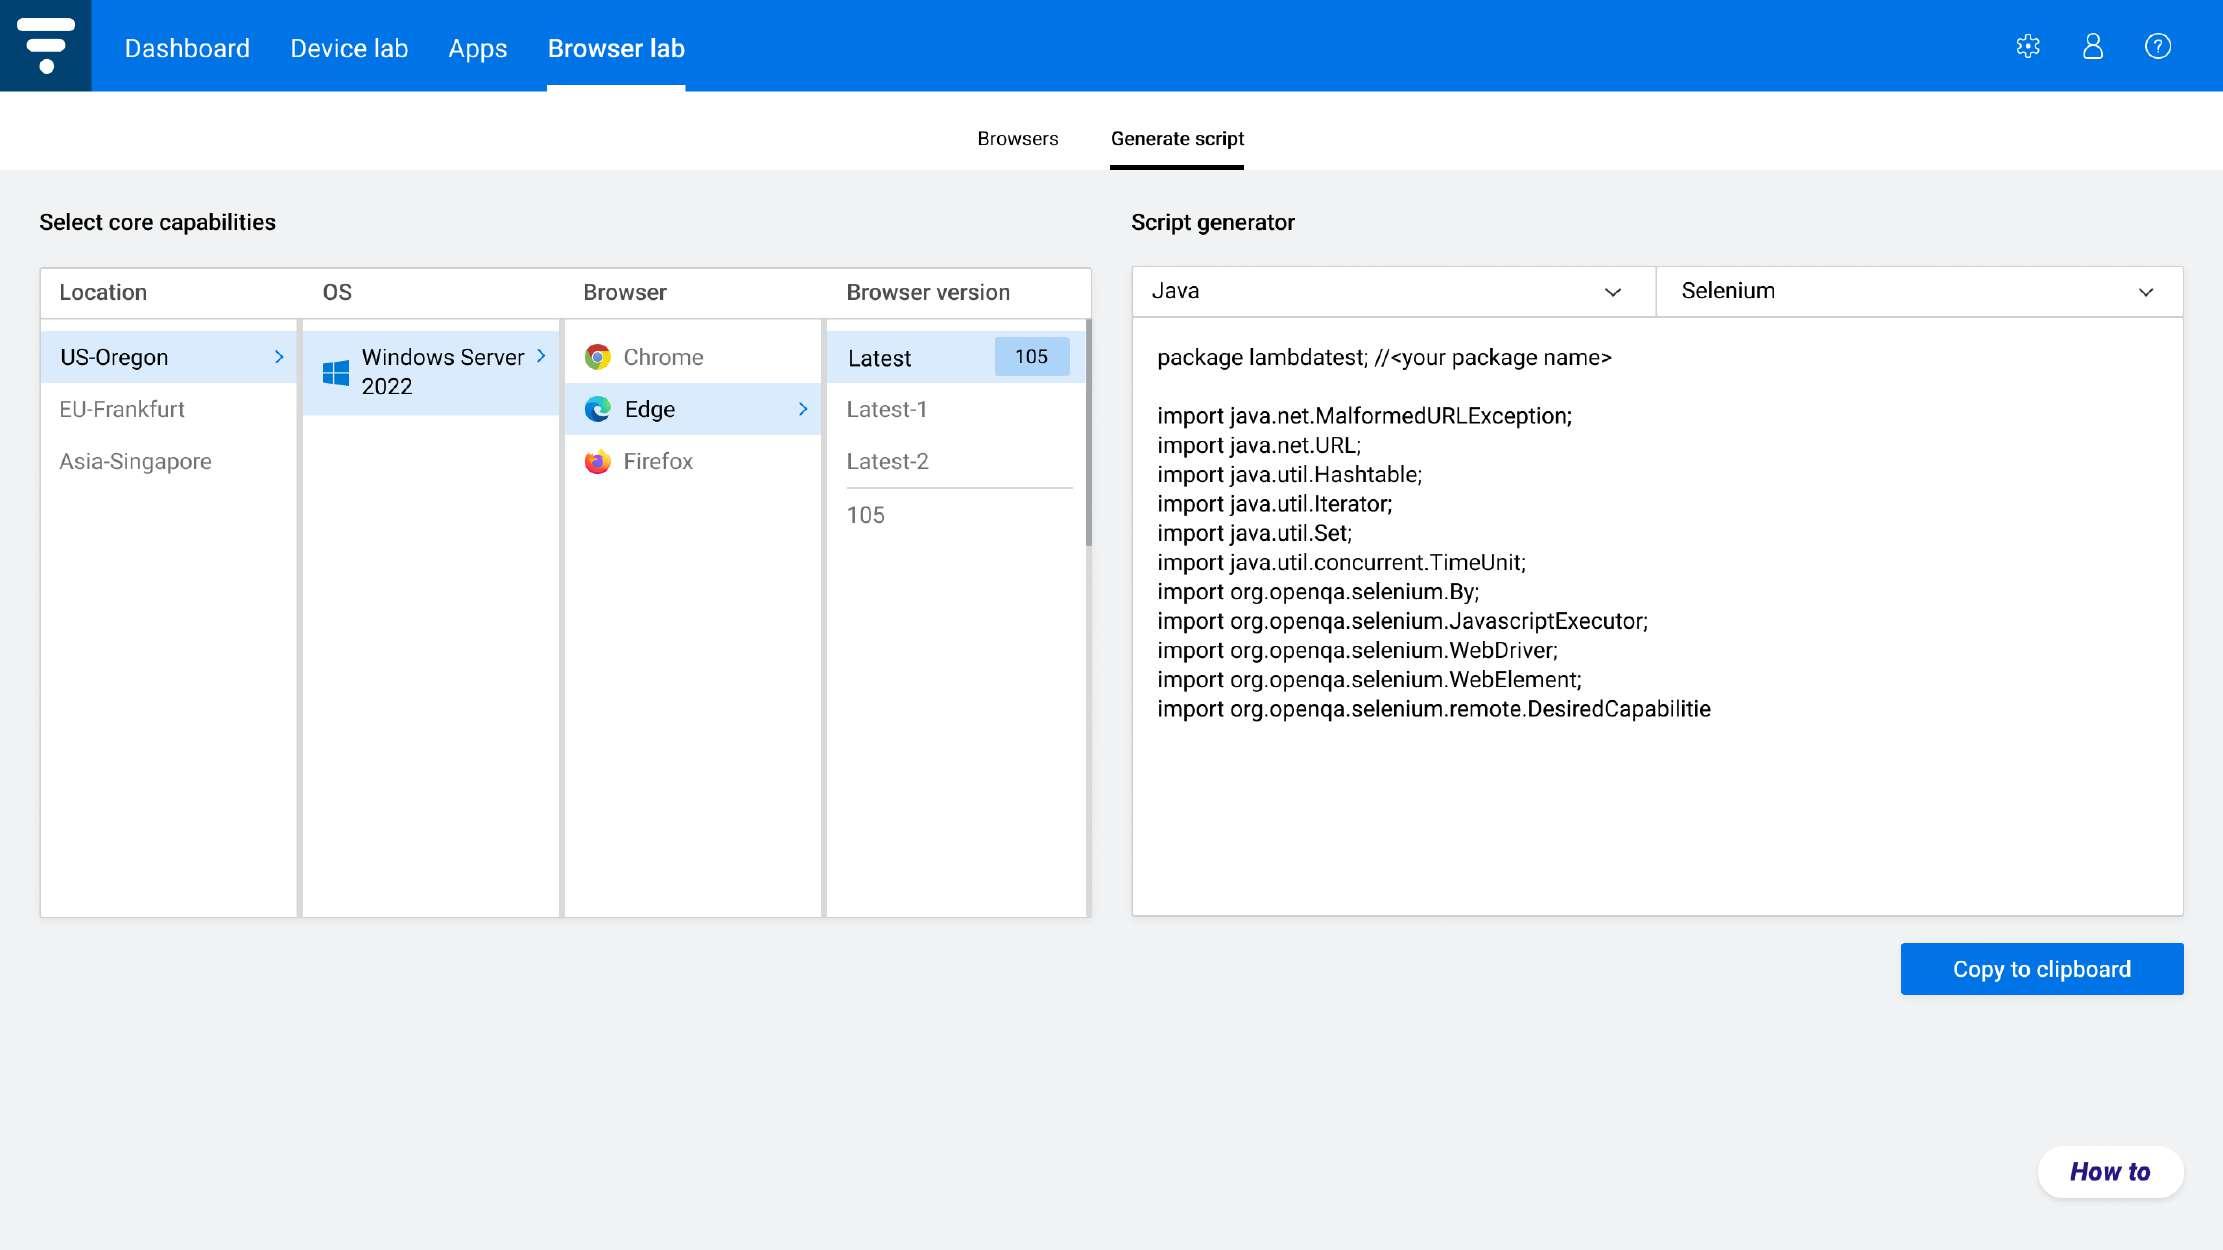This screenshot has width=2223, height=1250.
Task: Open Device lab from top navigation
Action: 349,48
